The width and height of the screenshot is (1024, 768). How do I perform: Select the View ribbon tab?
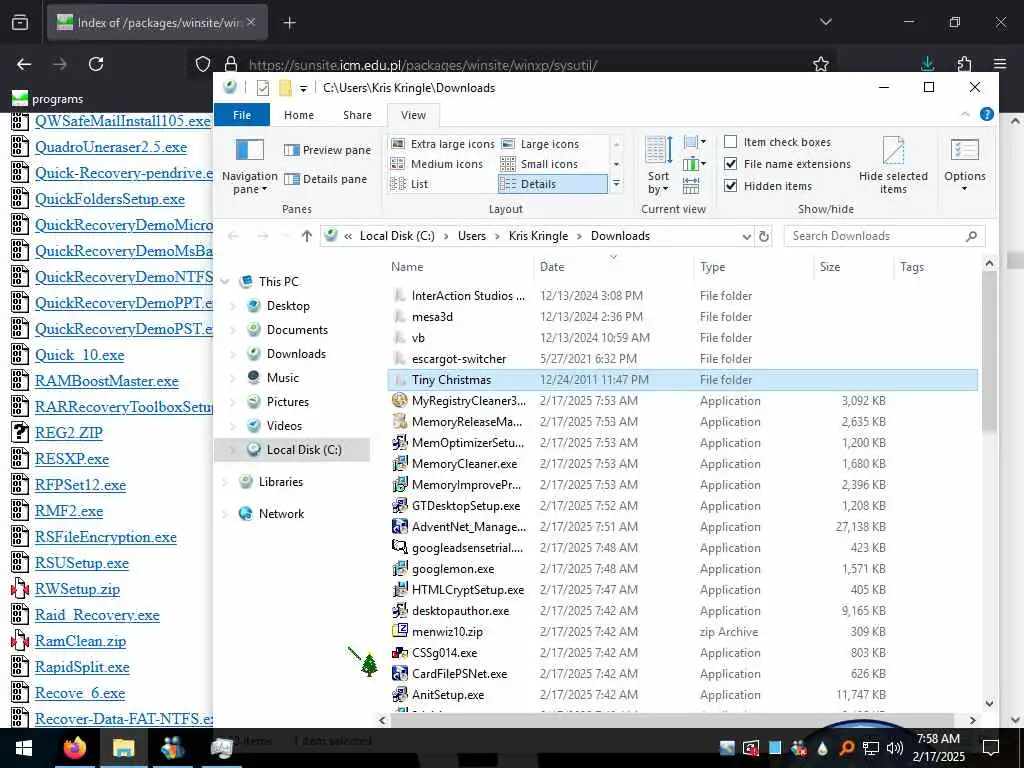413,115
